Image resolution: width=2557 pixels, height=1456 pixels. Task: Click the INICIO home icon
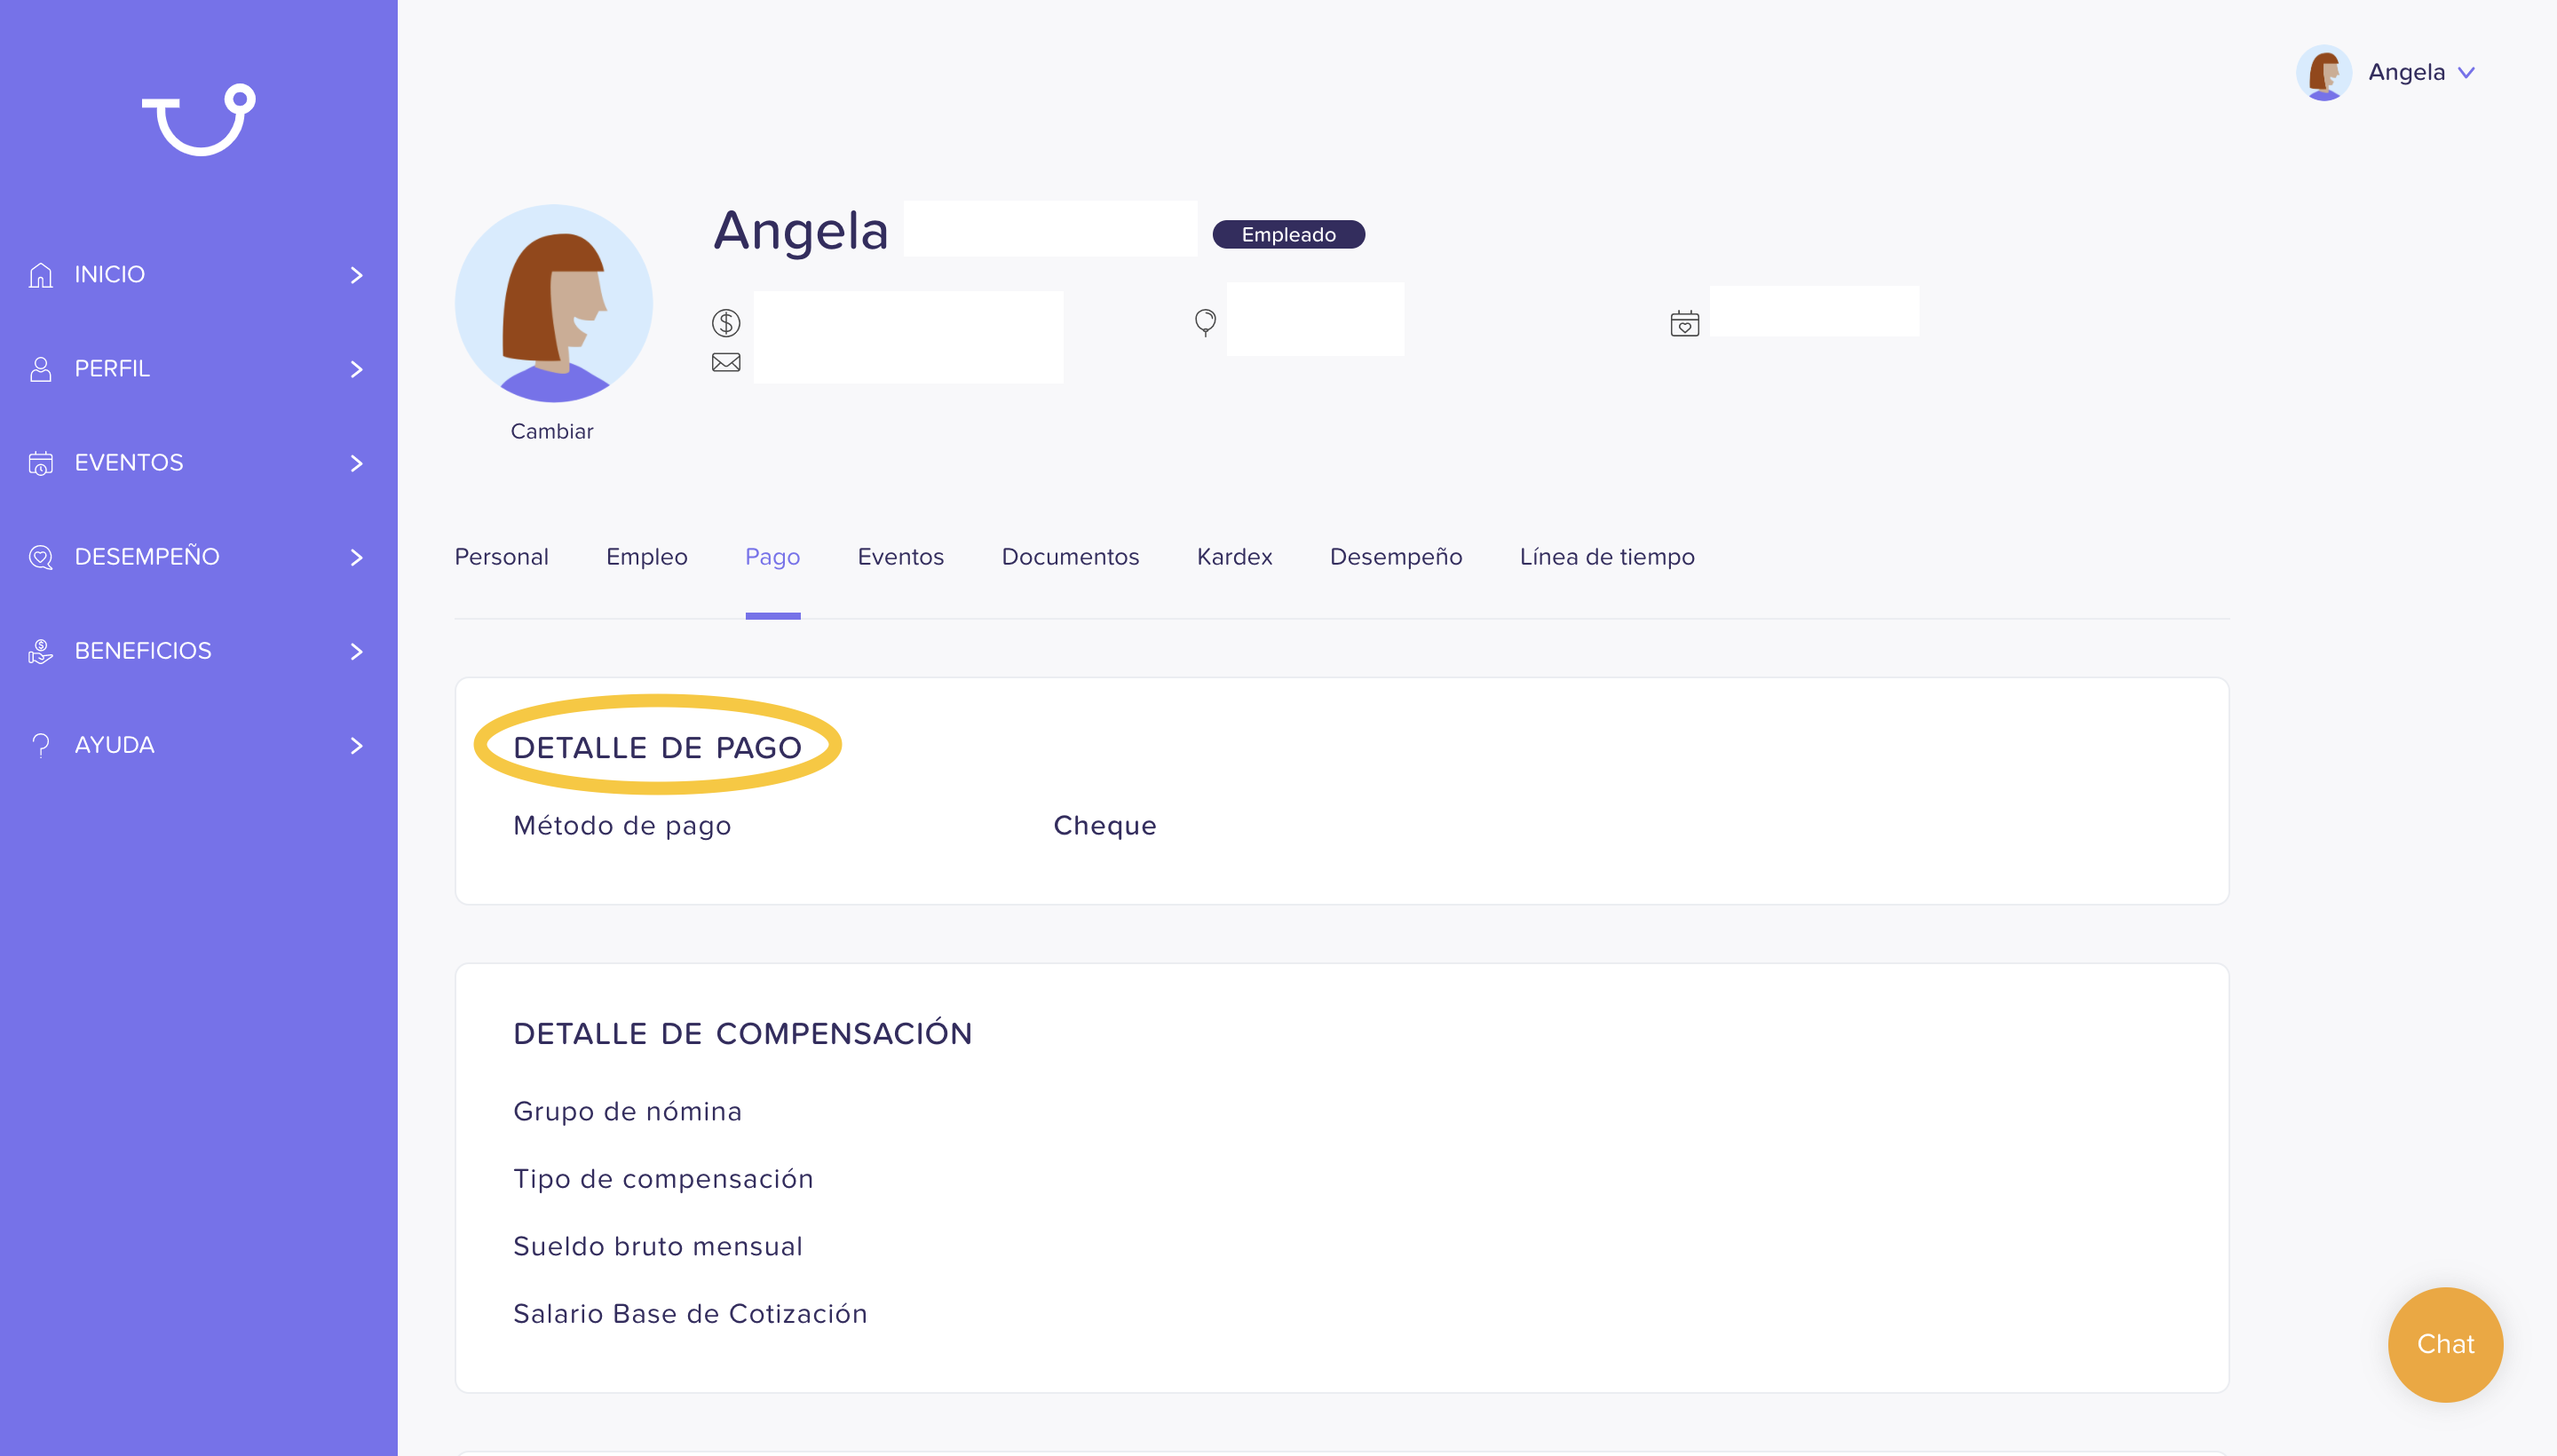coord(40,275)
